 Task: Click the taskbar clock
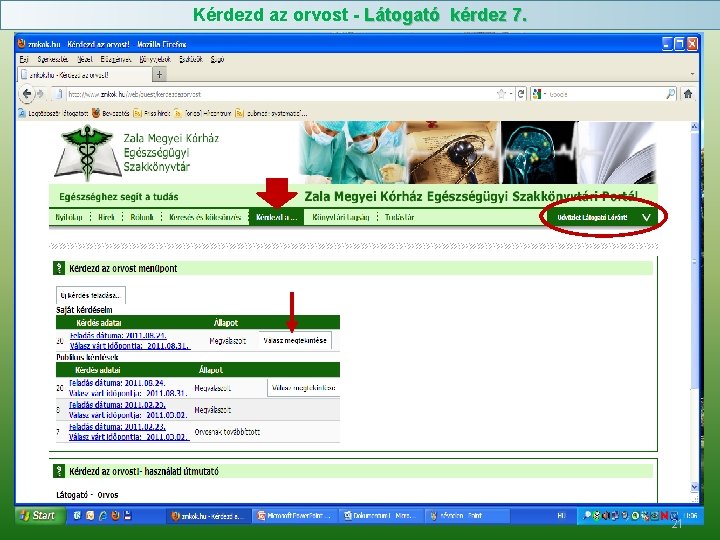[x=690, y=516]
